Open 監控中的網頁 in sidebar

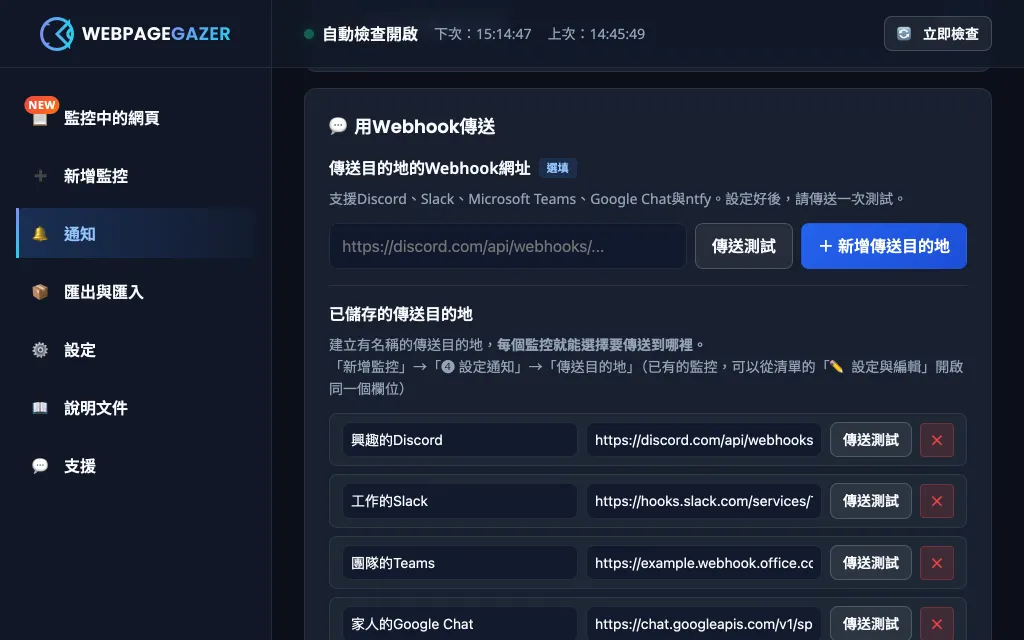coord(136,118)
